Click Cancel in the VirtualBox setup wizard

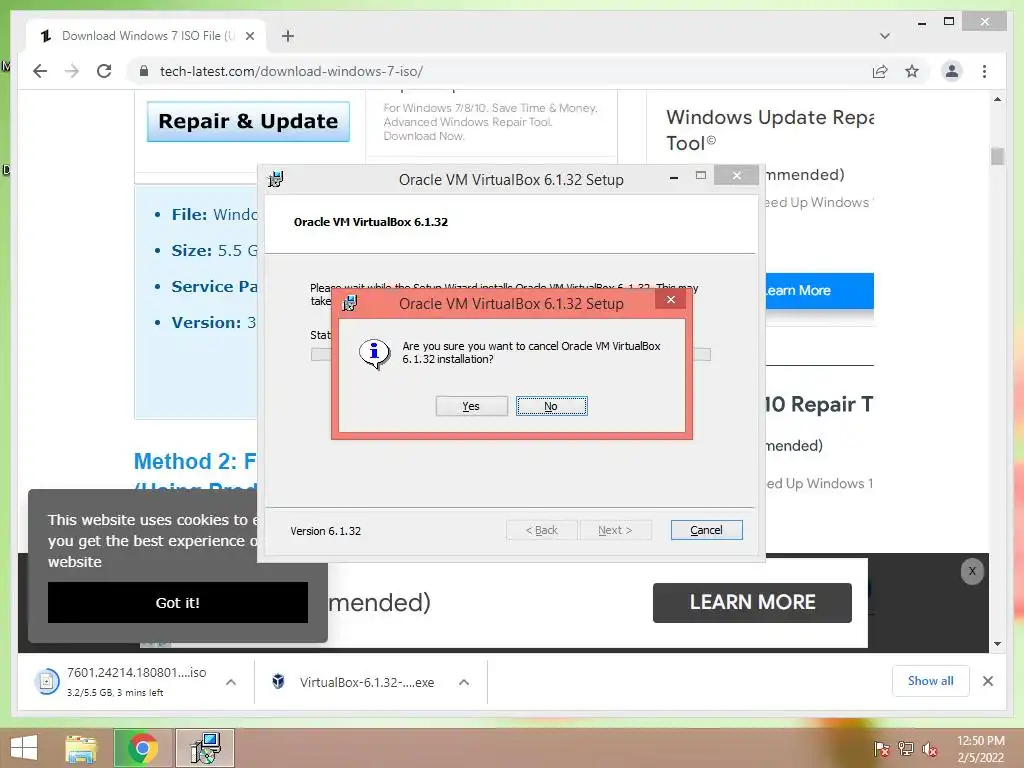tap(706, 530)
